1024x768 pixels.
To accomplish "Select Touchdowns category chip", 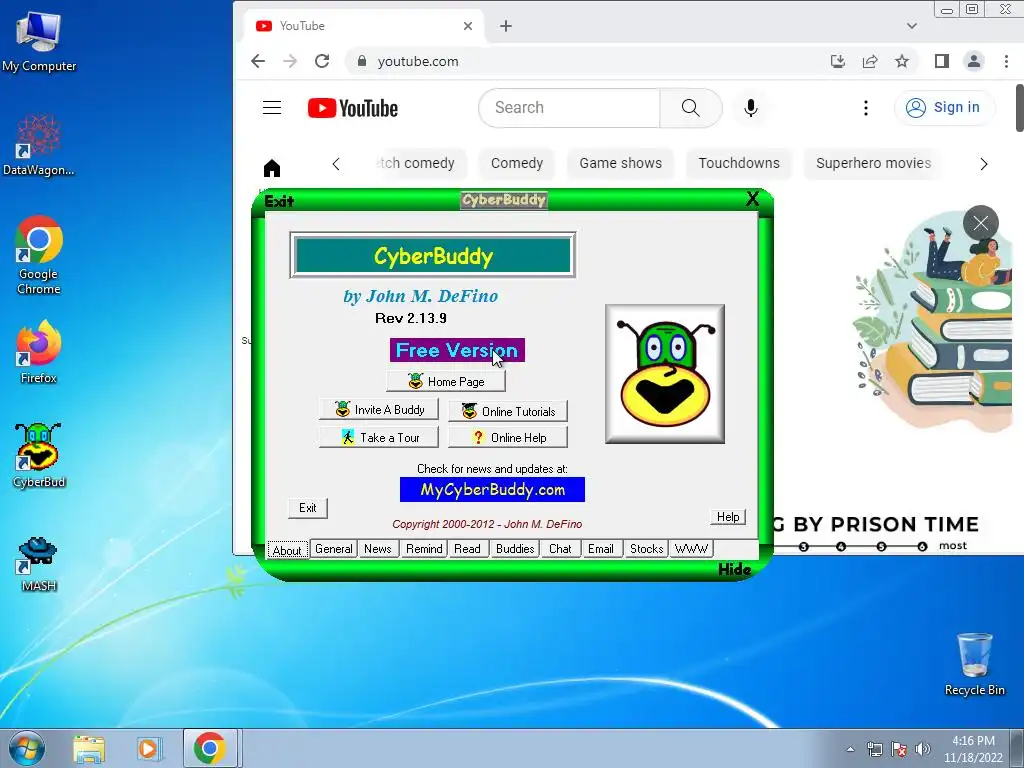I will [x=739, y=163].
